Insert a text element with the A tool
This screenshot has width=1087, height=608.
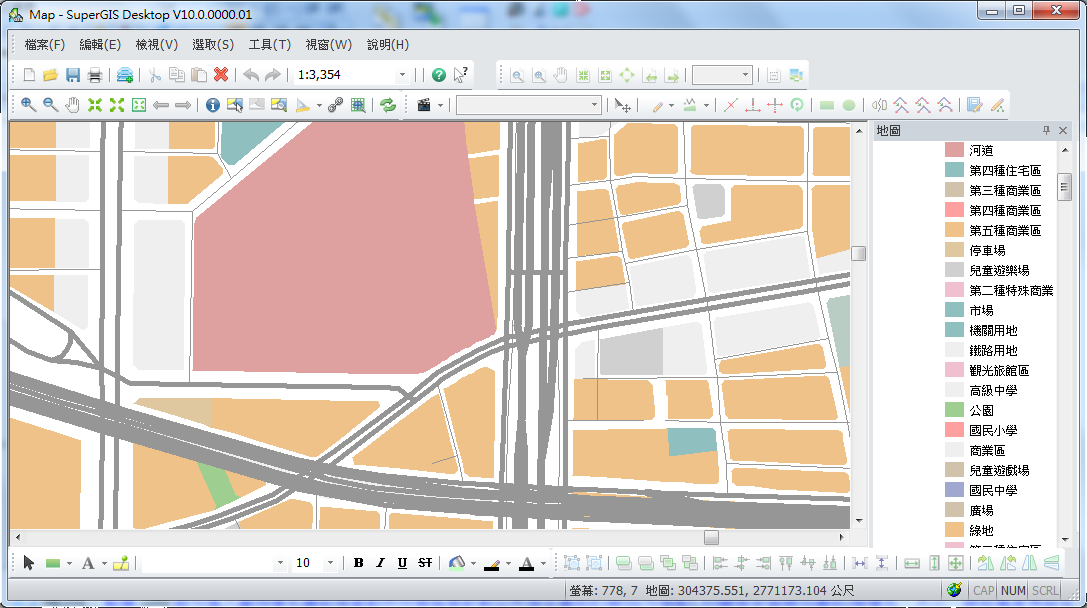pos(88,563)
